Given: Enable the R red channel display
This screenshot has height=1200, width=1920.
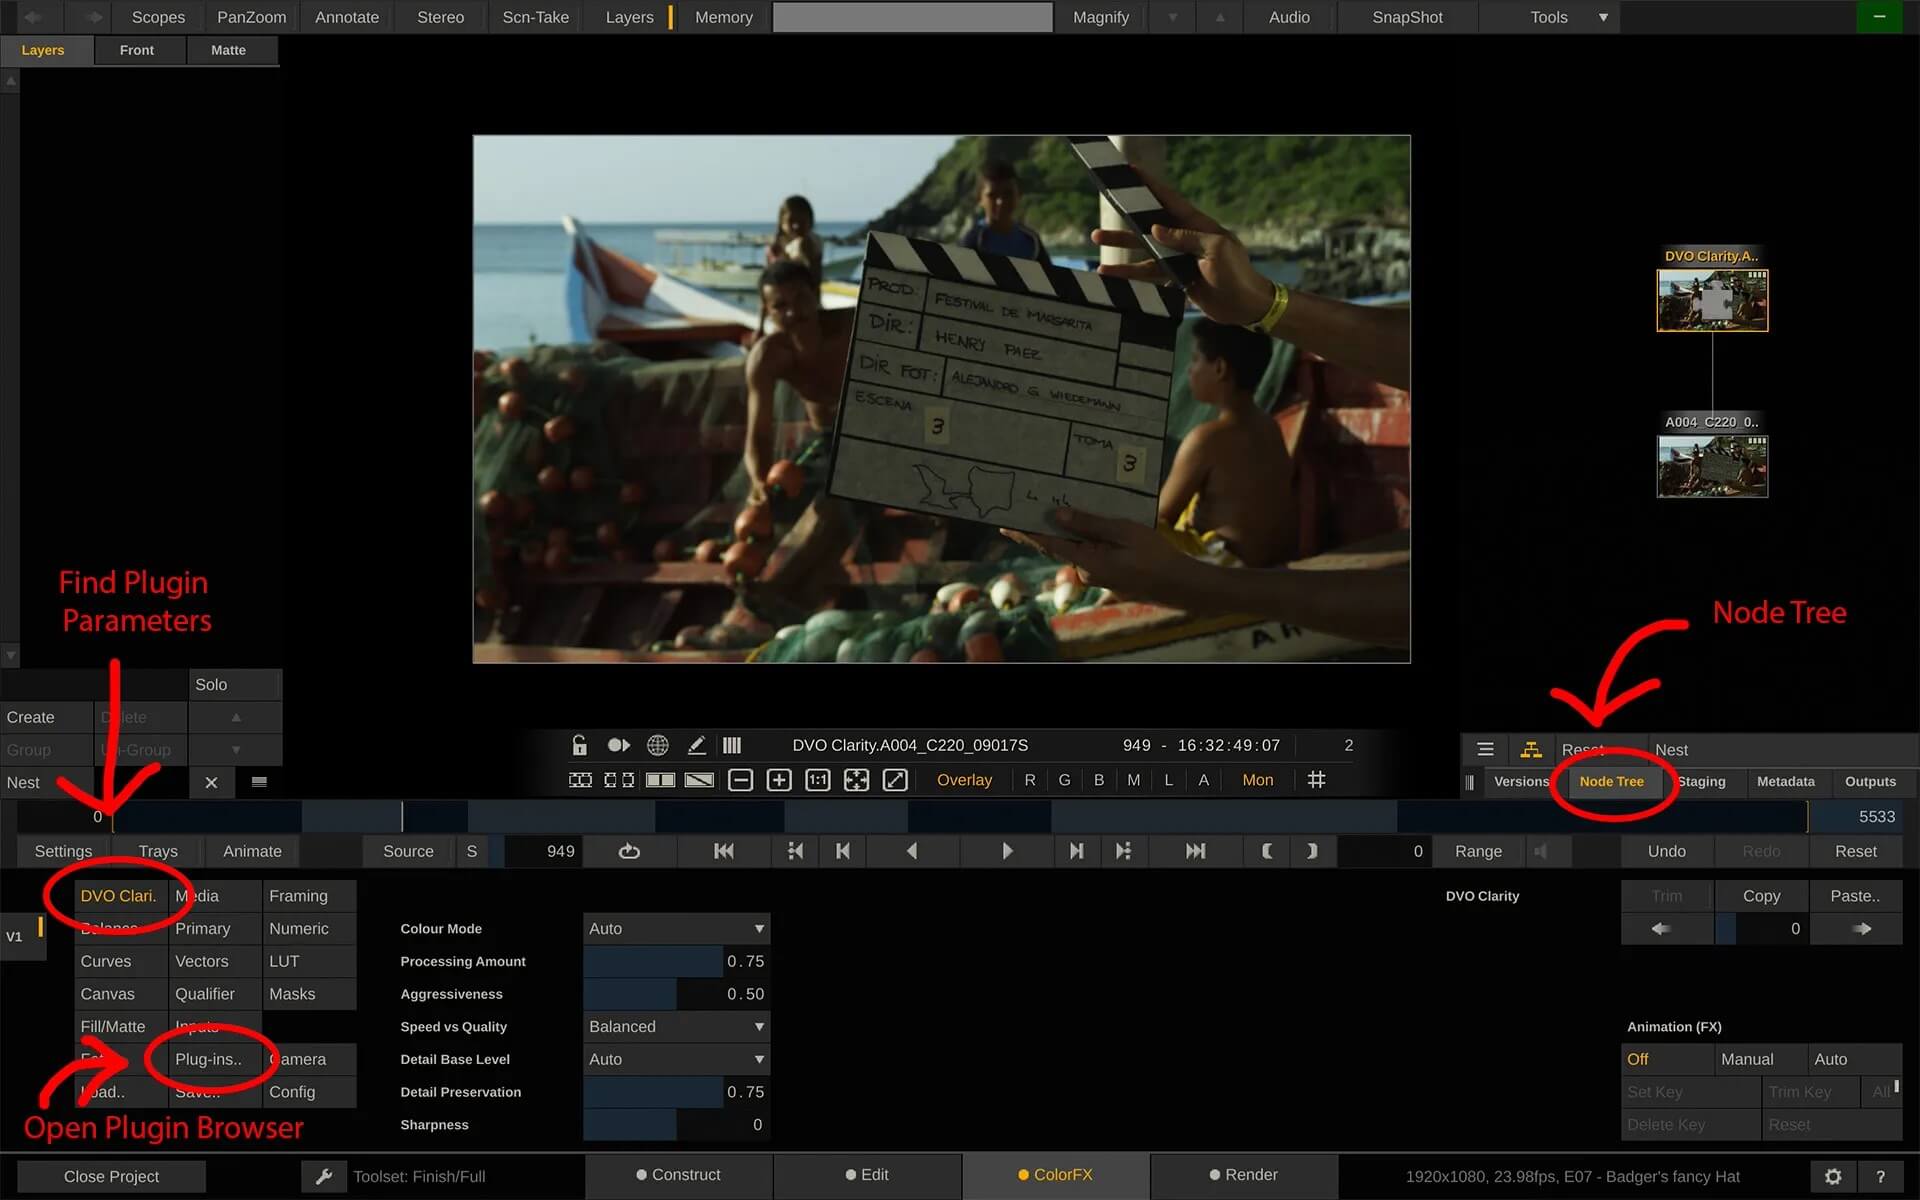Looking at the screenshot, I should point(1029,780).
